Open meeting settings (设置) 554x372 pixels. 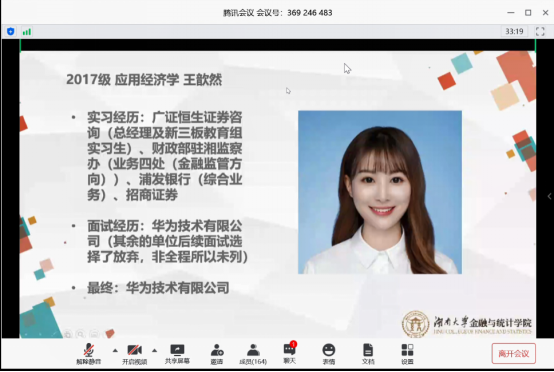coord(407,354)
